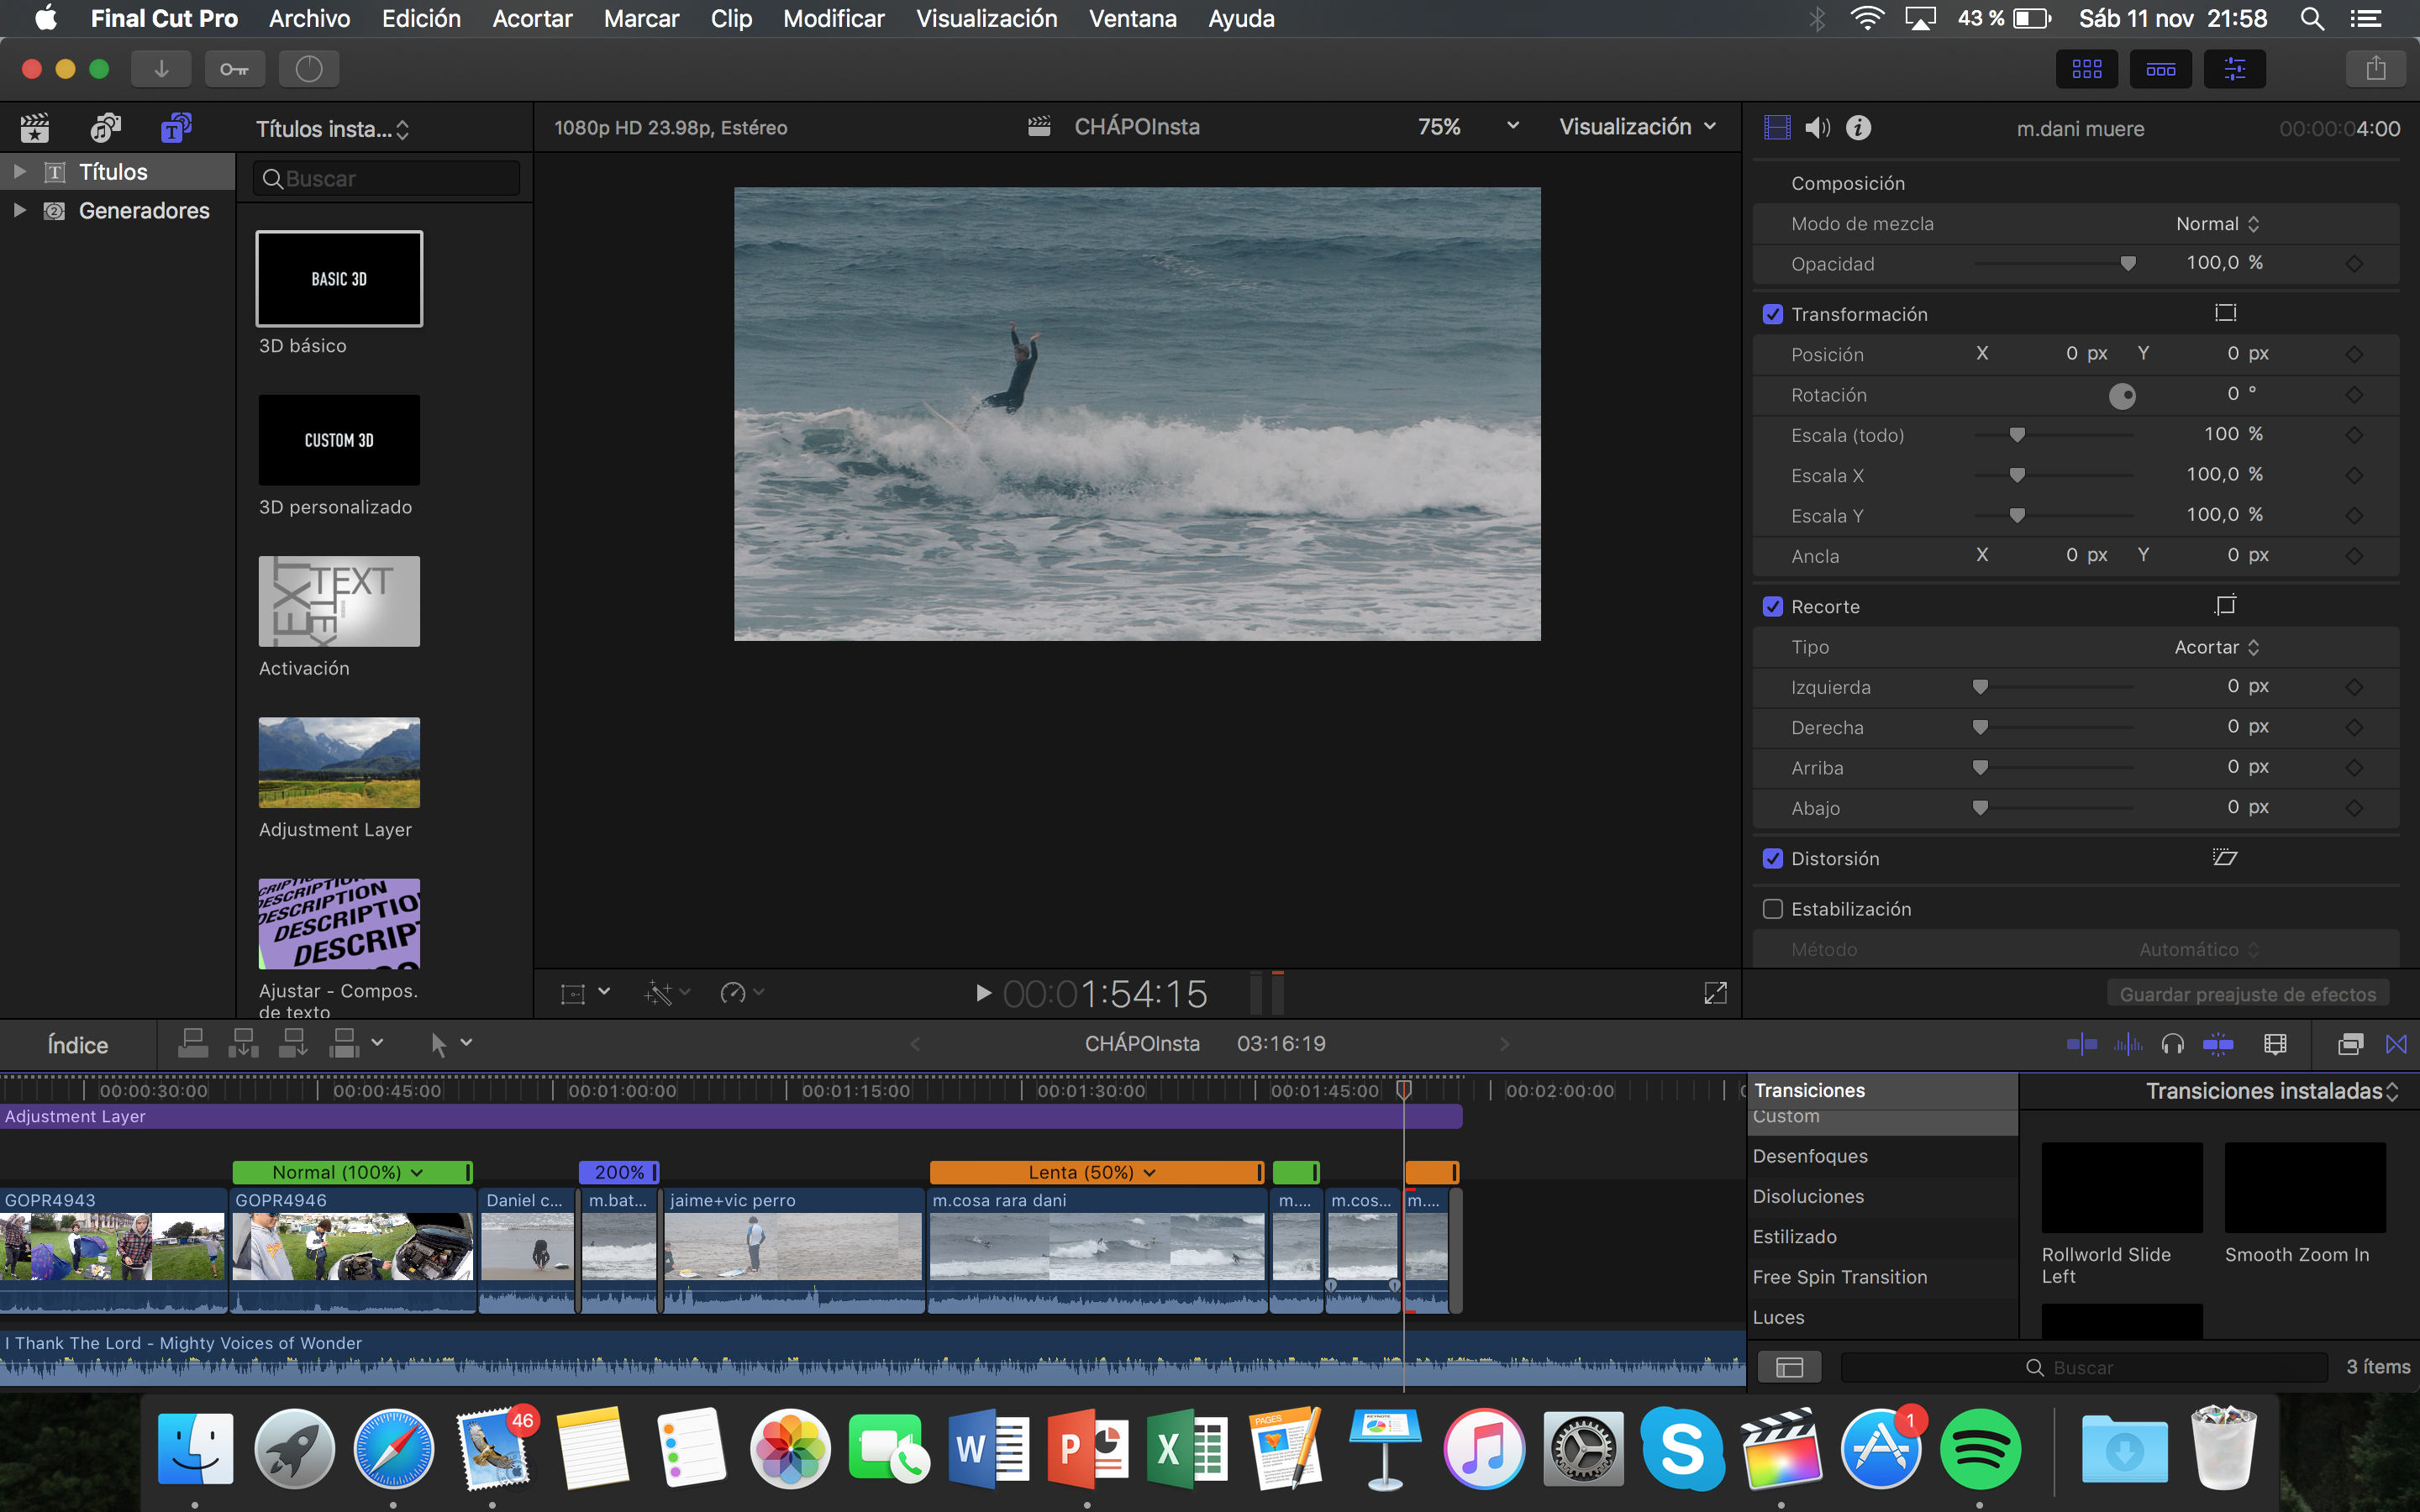The width and height of the screenshot is (2420, 1512).
Task: Expand the Generadores tree item
Action: pyautogui.click(x=18, y=209)
